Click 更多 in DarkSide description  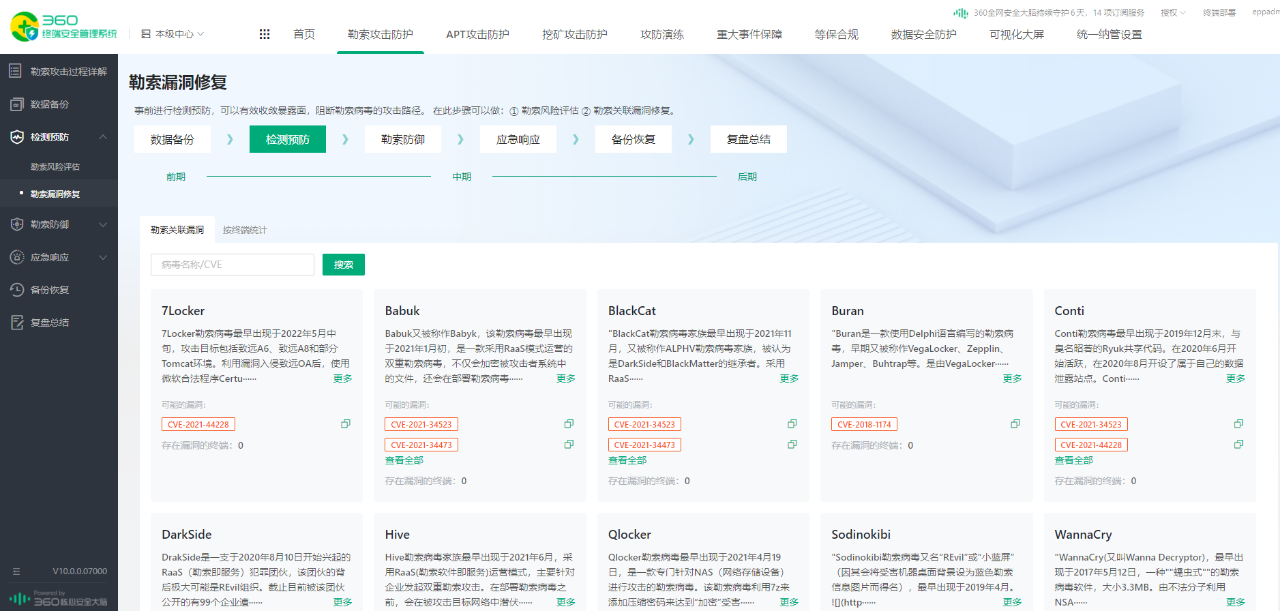pyautogui.click(x=343, y=603)
